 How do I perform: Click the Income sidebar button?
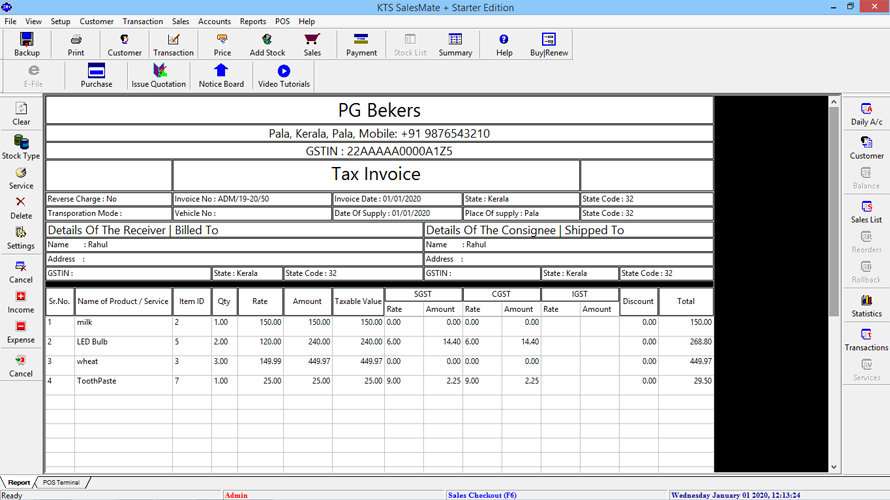[x=21, y=302]
